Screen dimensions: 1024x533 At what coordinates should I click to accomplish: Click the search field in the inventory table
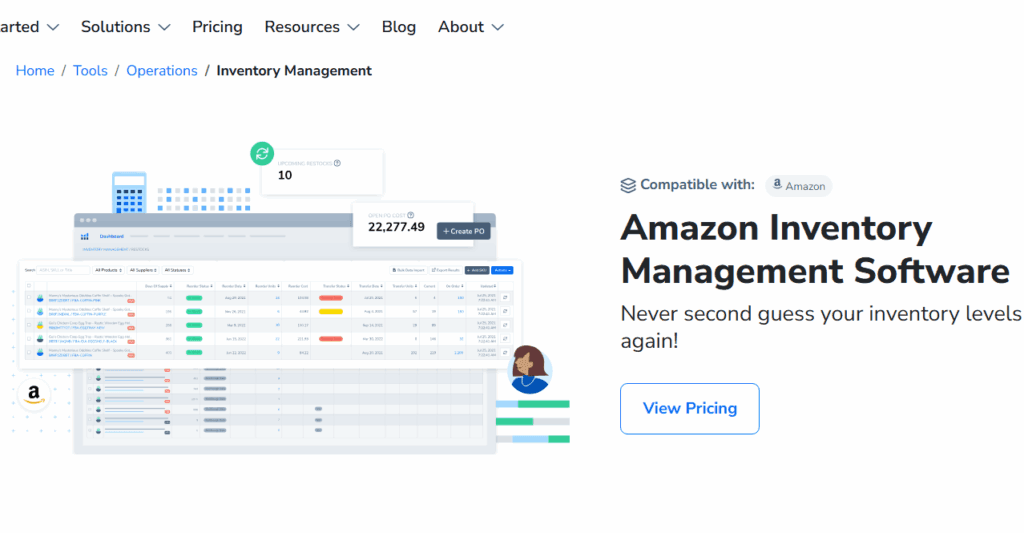click(x=62, y=270)
